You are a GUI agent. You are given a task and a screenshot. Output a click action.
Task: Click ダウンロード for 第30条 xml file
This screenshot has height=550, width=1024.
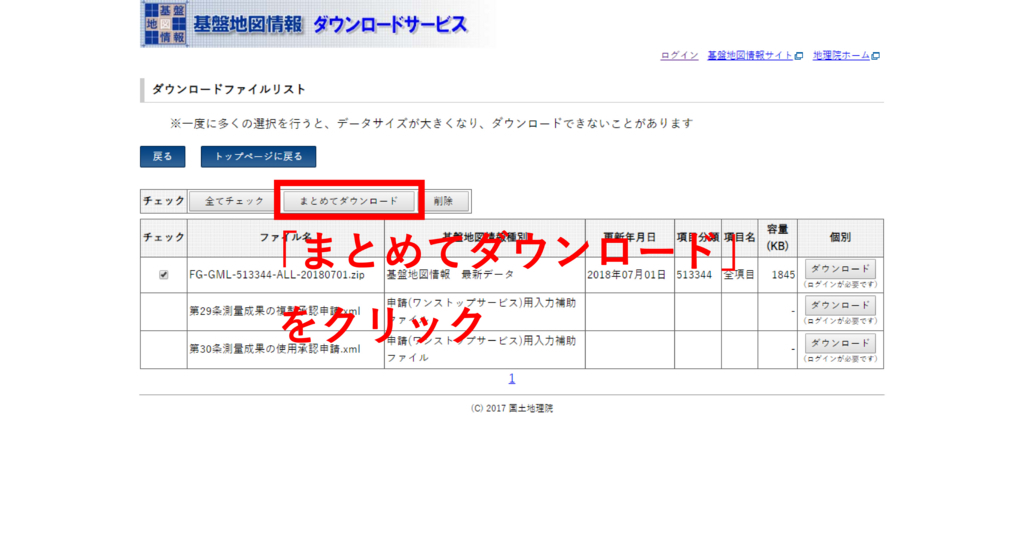pyautogui.click(x=840, y=343)
